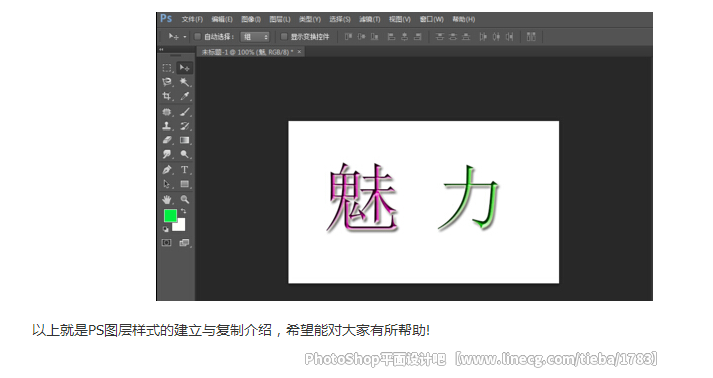This screenshot has width=713, height=378.
Task: Collapse the toolbox double-arrow expander
Action: [x=161, y=49]
